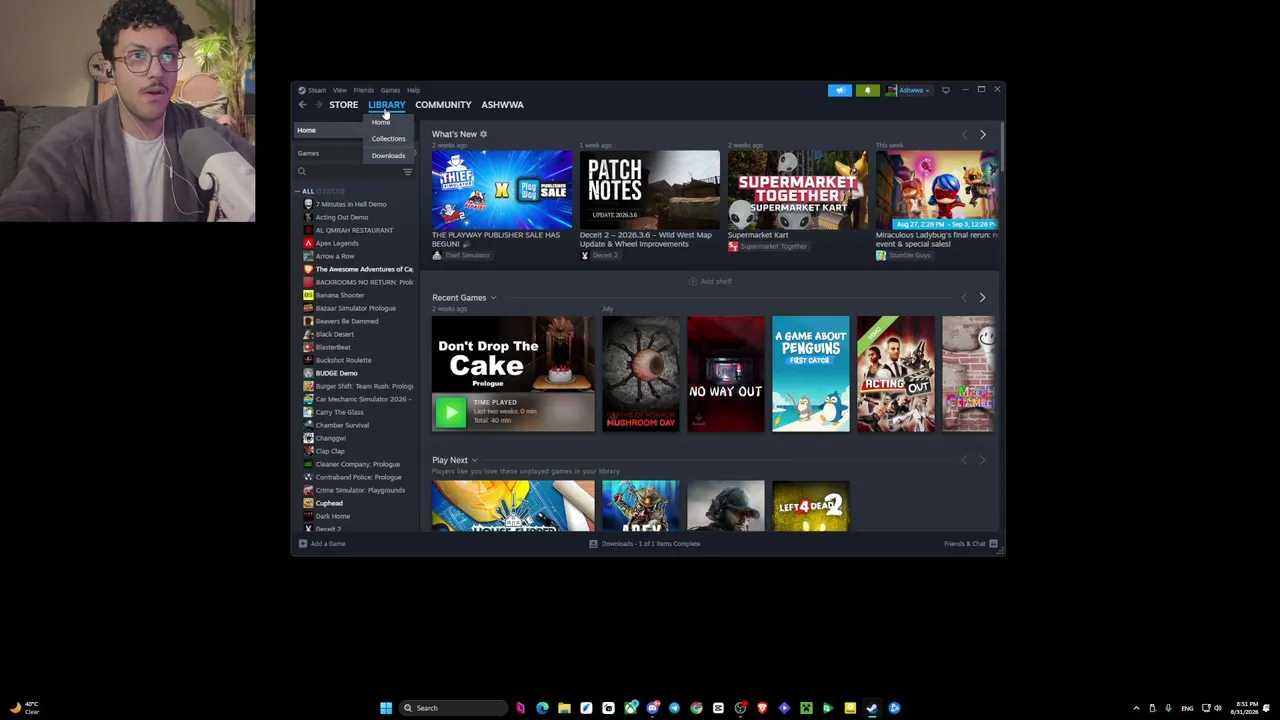This screenshot has width=1280, height=720.
Task: Open A Game About Penguins cover
Action: tap(811, 374)
